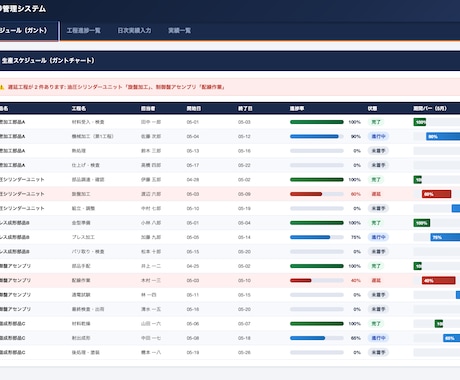Click the blue Gantt bar for 組立・調整
The width and height of the screenshot is (460, 380).
[x=456, y=208]
